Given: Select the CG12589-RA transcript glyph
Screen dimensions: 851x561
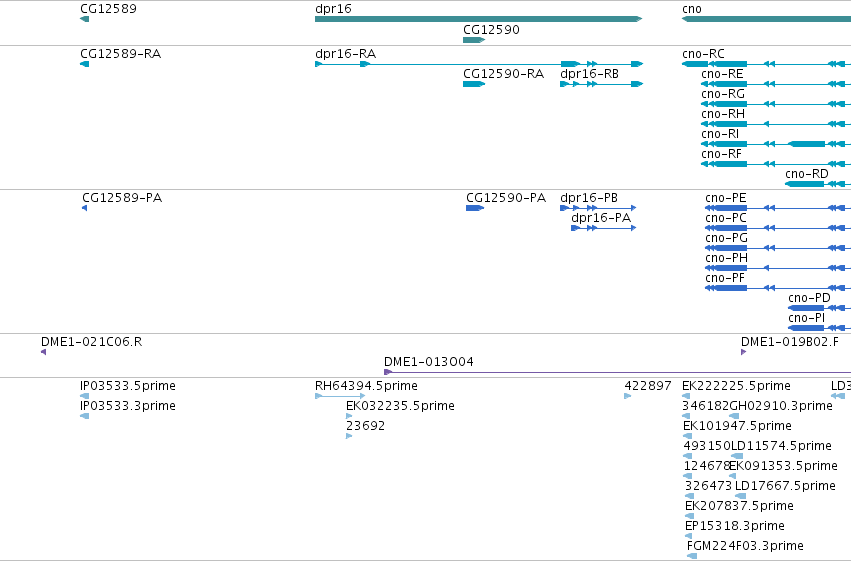Looking at the screenshot, I should click(x=84, y=64).
